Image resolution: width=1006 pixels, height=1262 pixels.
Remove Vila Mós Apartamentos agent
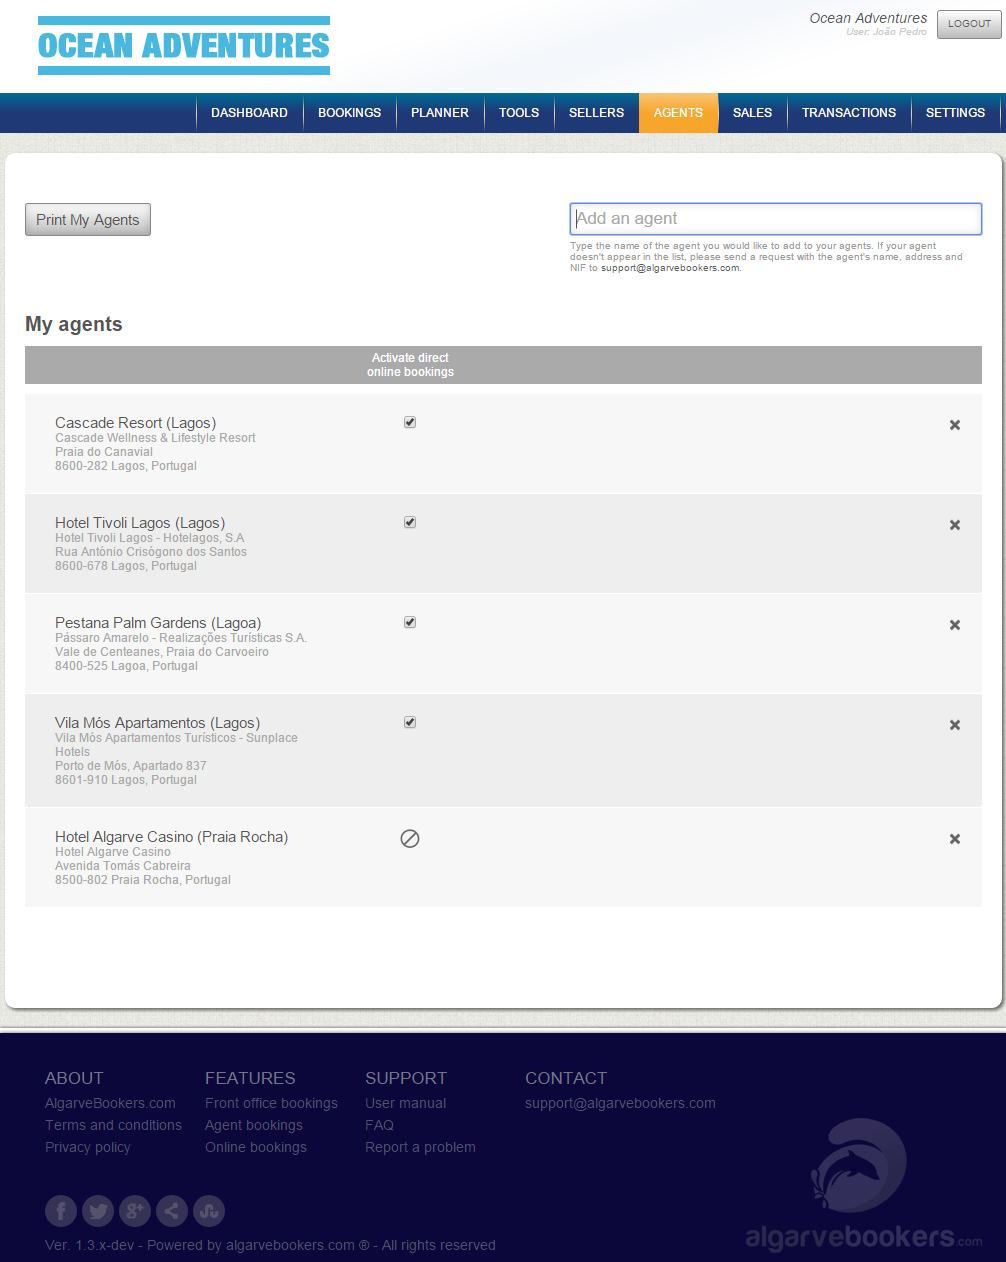pos(955,725)
